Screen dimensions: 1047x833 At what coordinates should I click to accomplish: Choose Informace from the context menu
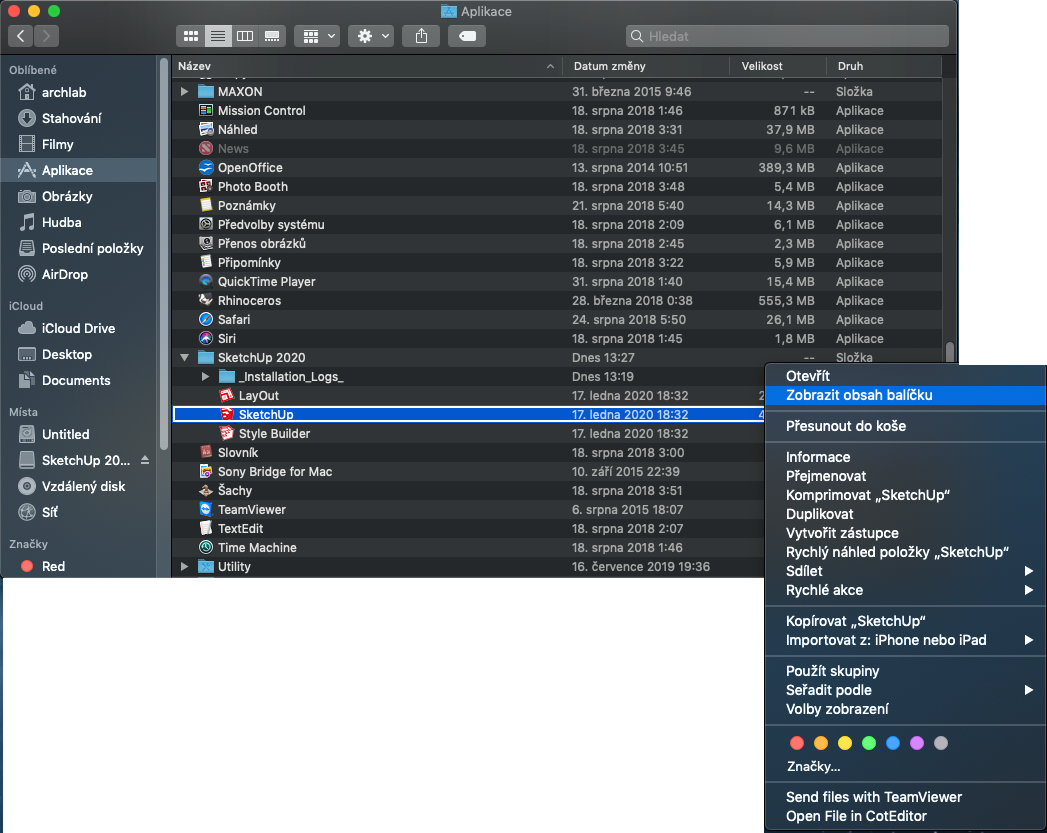pos(905,457)
